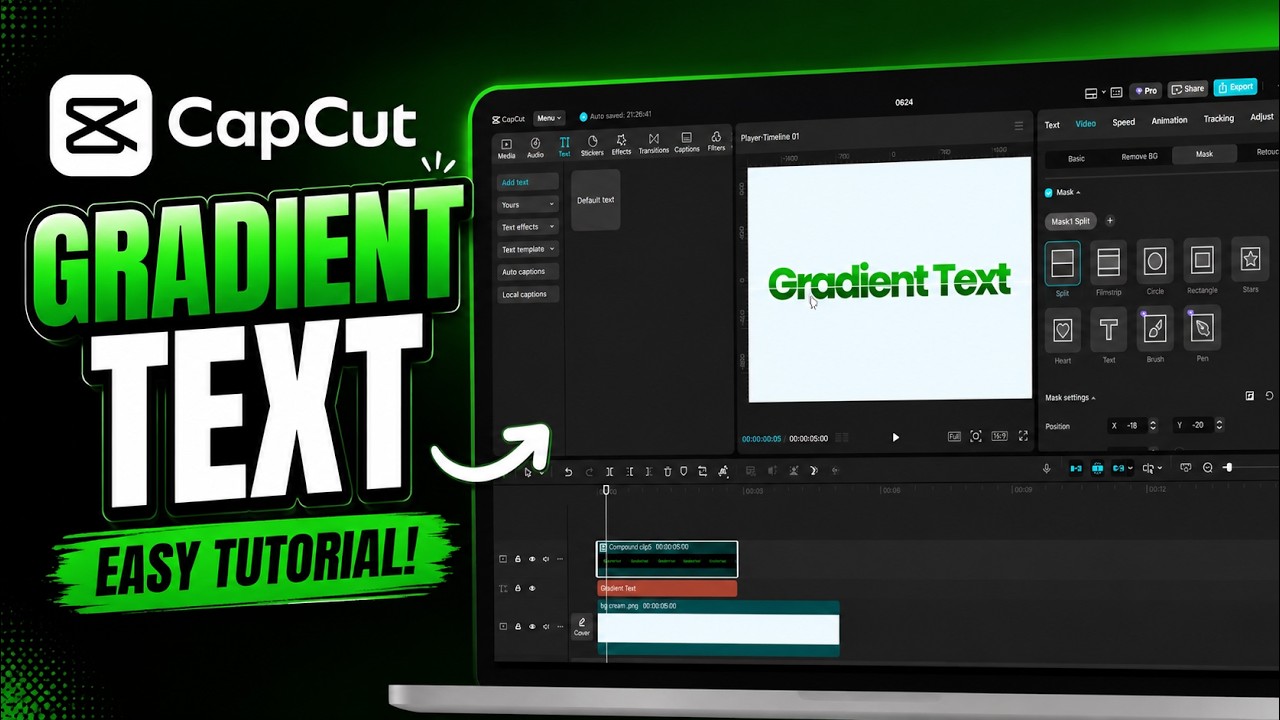Select the Text mask shape
1280x720 pixels.
(1108, 329)
